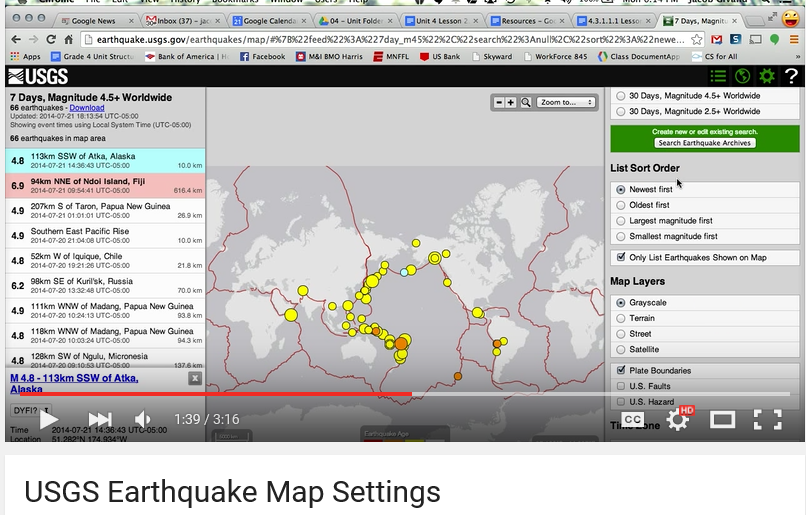Go forward in browser history
Viewport: 806px width, 515px height.
click(33, 40)
